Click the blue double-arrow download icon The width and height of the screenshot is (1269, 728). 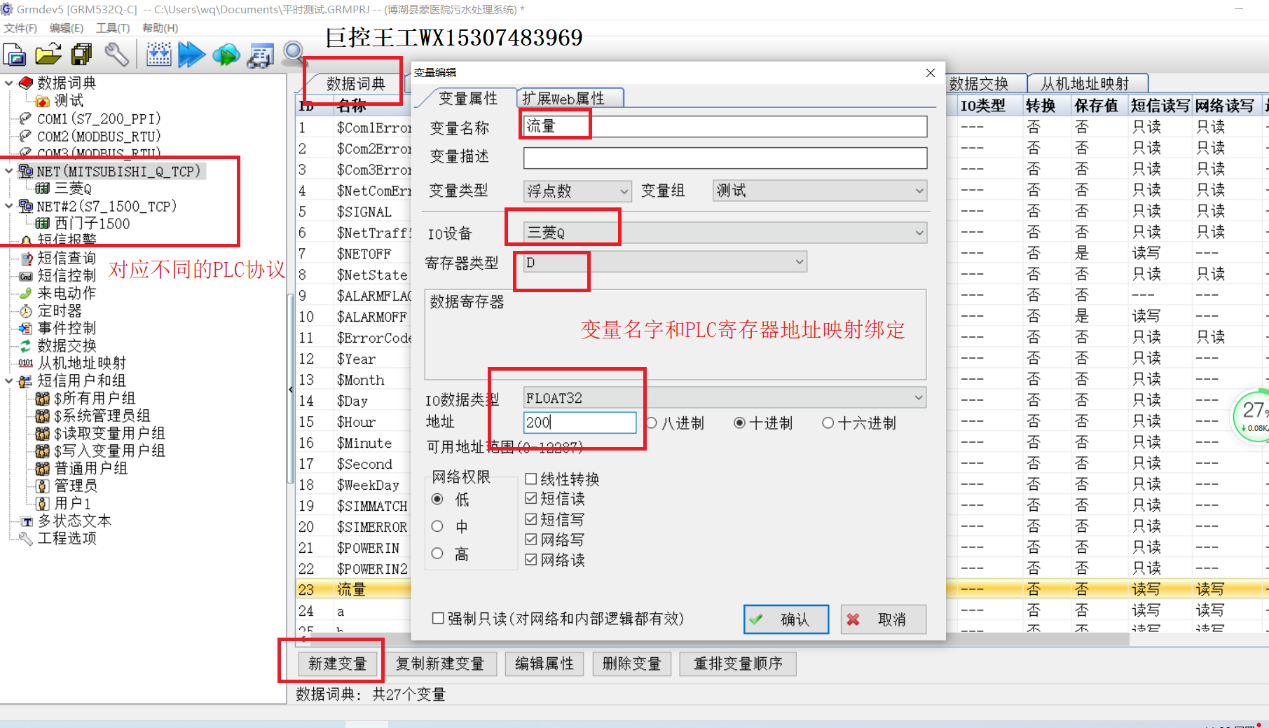click(191, 55)
